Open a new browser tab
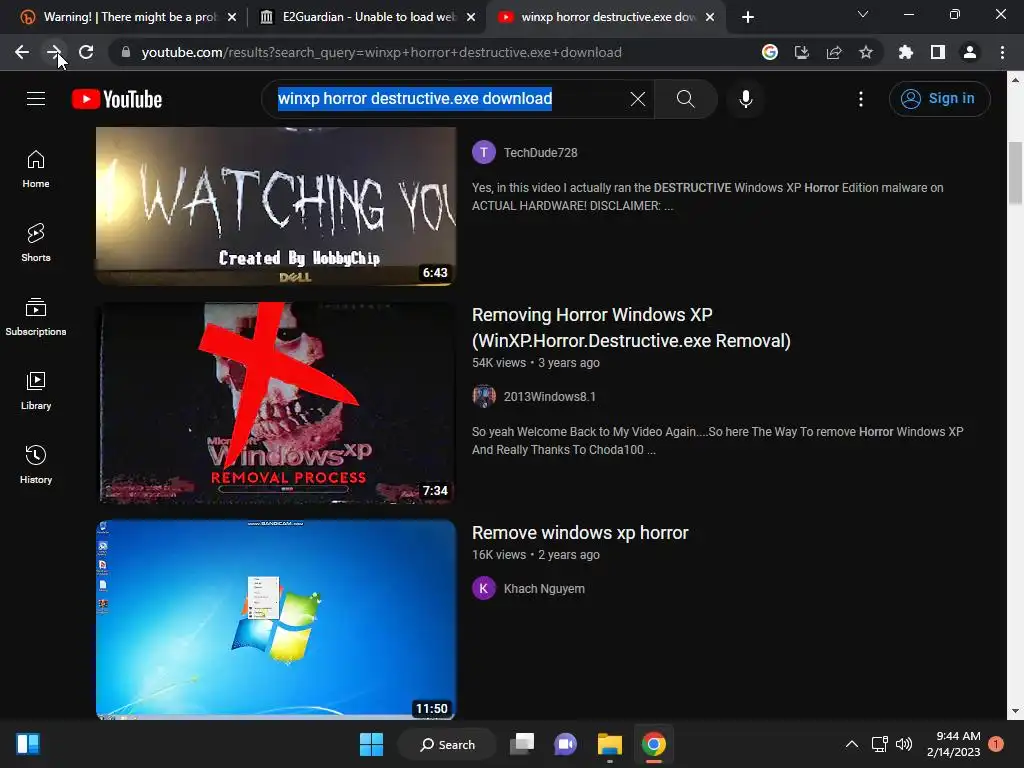 pos(748,17)
